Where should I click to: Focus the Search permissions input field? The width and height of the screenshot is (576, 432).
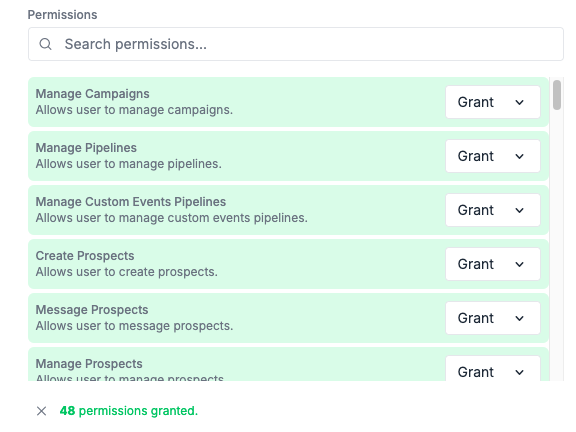pos(296,44)
